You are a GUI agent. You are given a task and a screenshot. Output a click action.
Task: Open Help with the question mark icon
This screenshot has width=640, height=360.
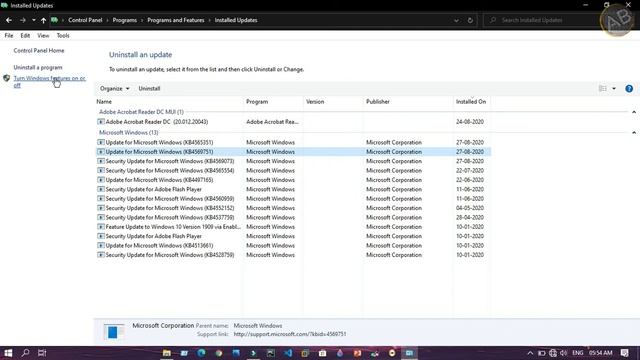(629, 89)
